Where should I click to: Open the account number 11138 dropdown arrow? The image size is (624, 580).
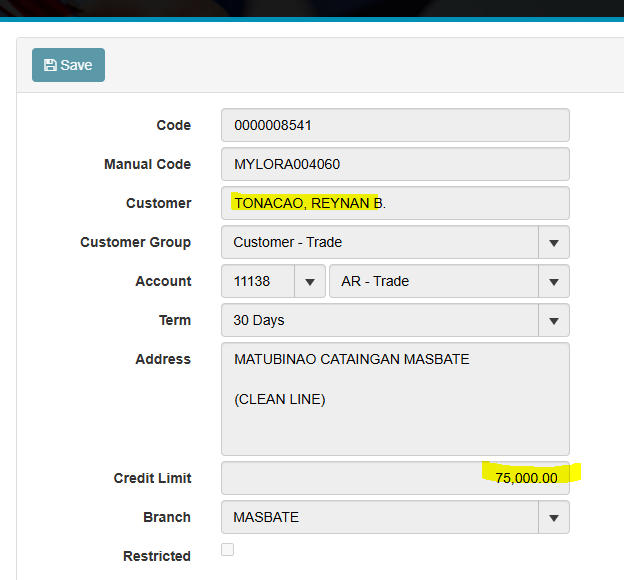310,281
